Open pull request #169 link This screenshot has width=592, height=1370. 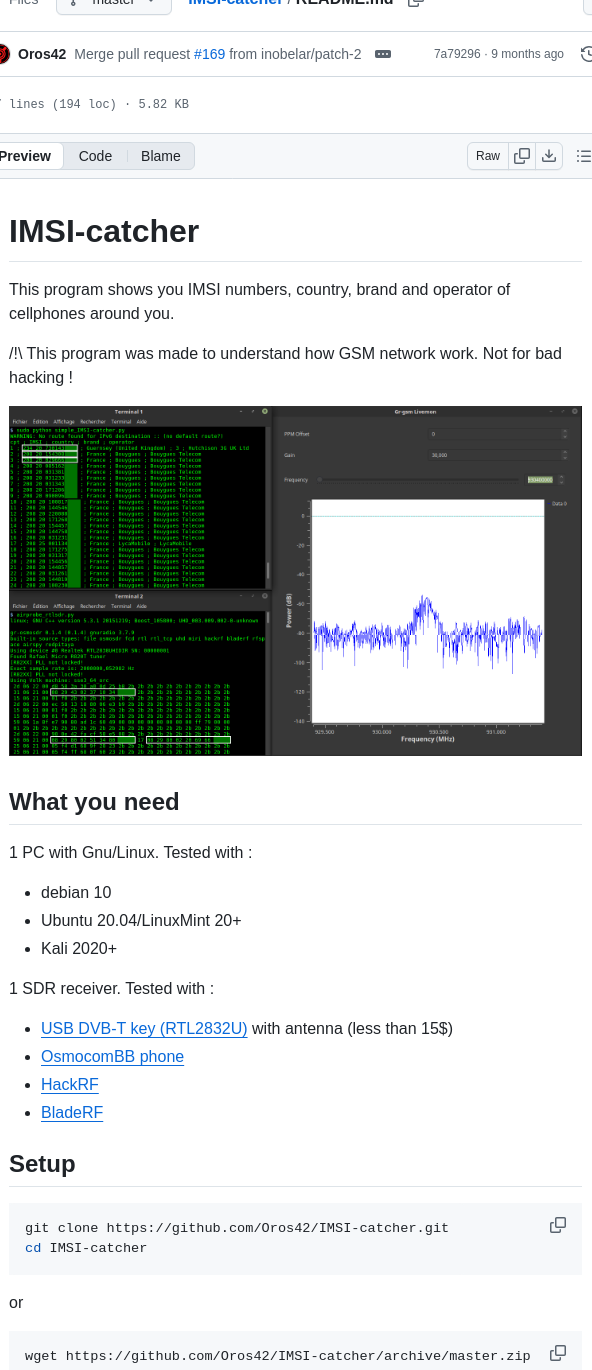209,54
